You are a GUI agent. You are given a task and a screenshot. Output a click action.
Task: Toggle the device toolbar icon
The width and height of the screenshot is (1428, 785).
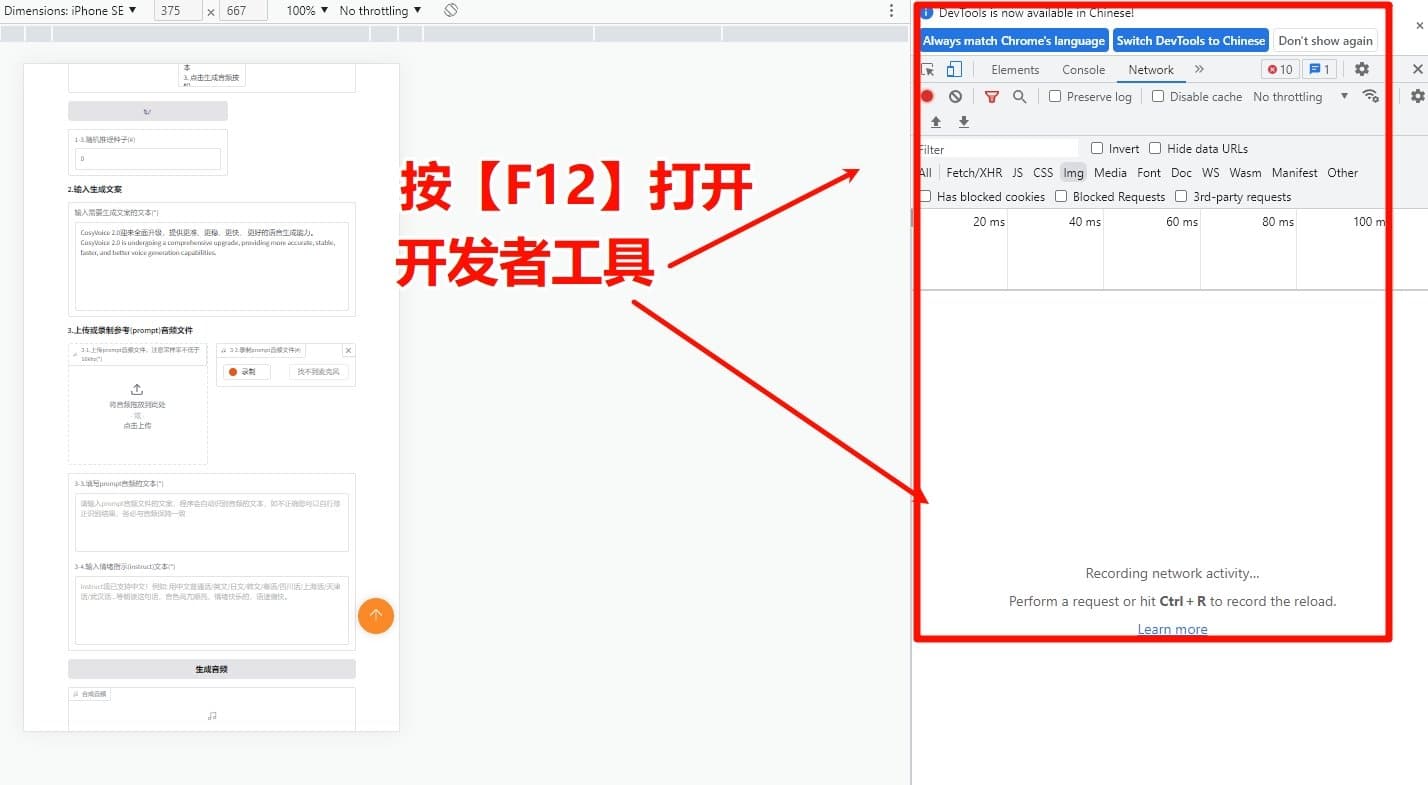(954, 69)
